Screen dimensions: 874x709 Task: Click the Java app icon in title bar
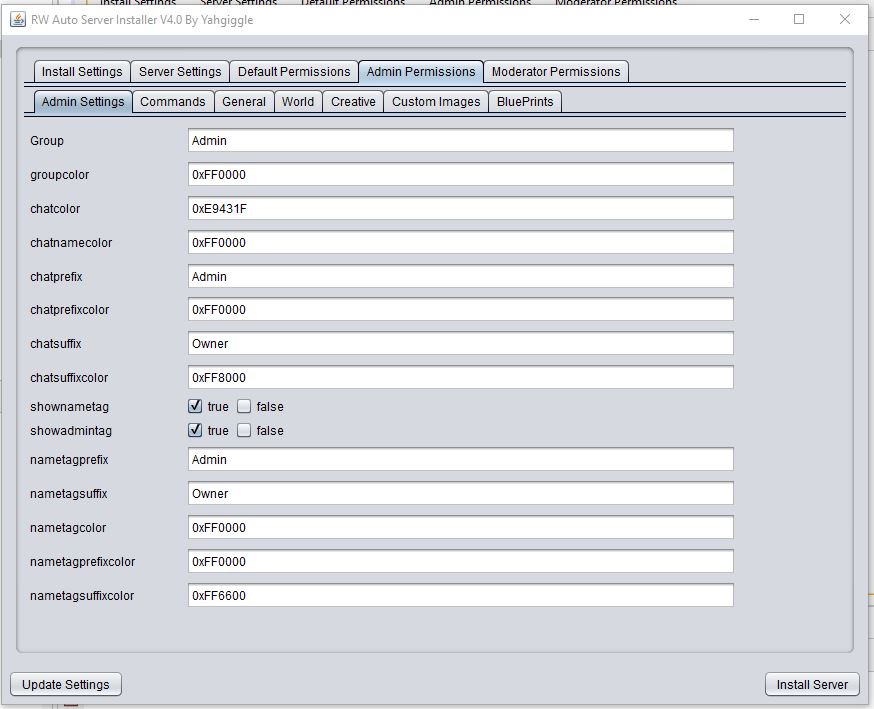coord(17,19)
